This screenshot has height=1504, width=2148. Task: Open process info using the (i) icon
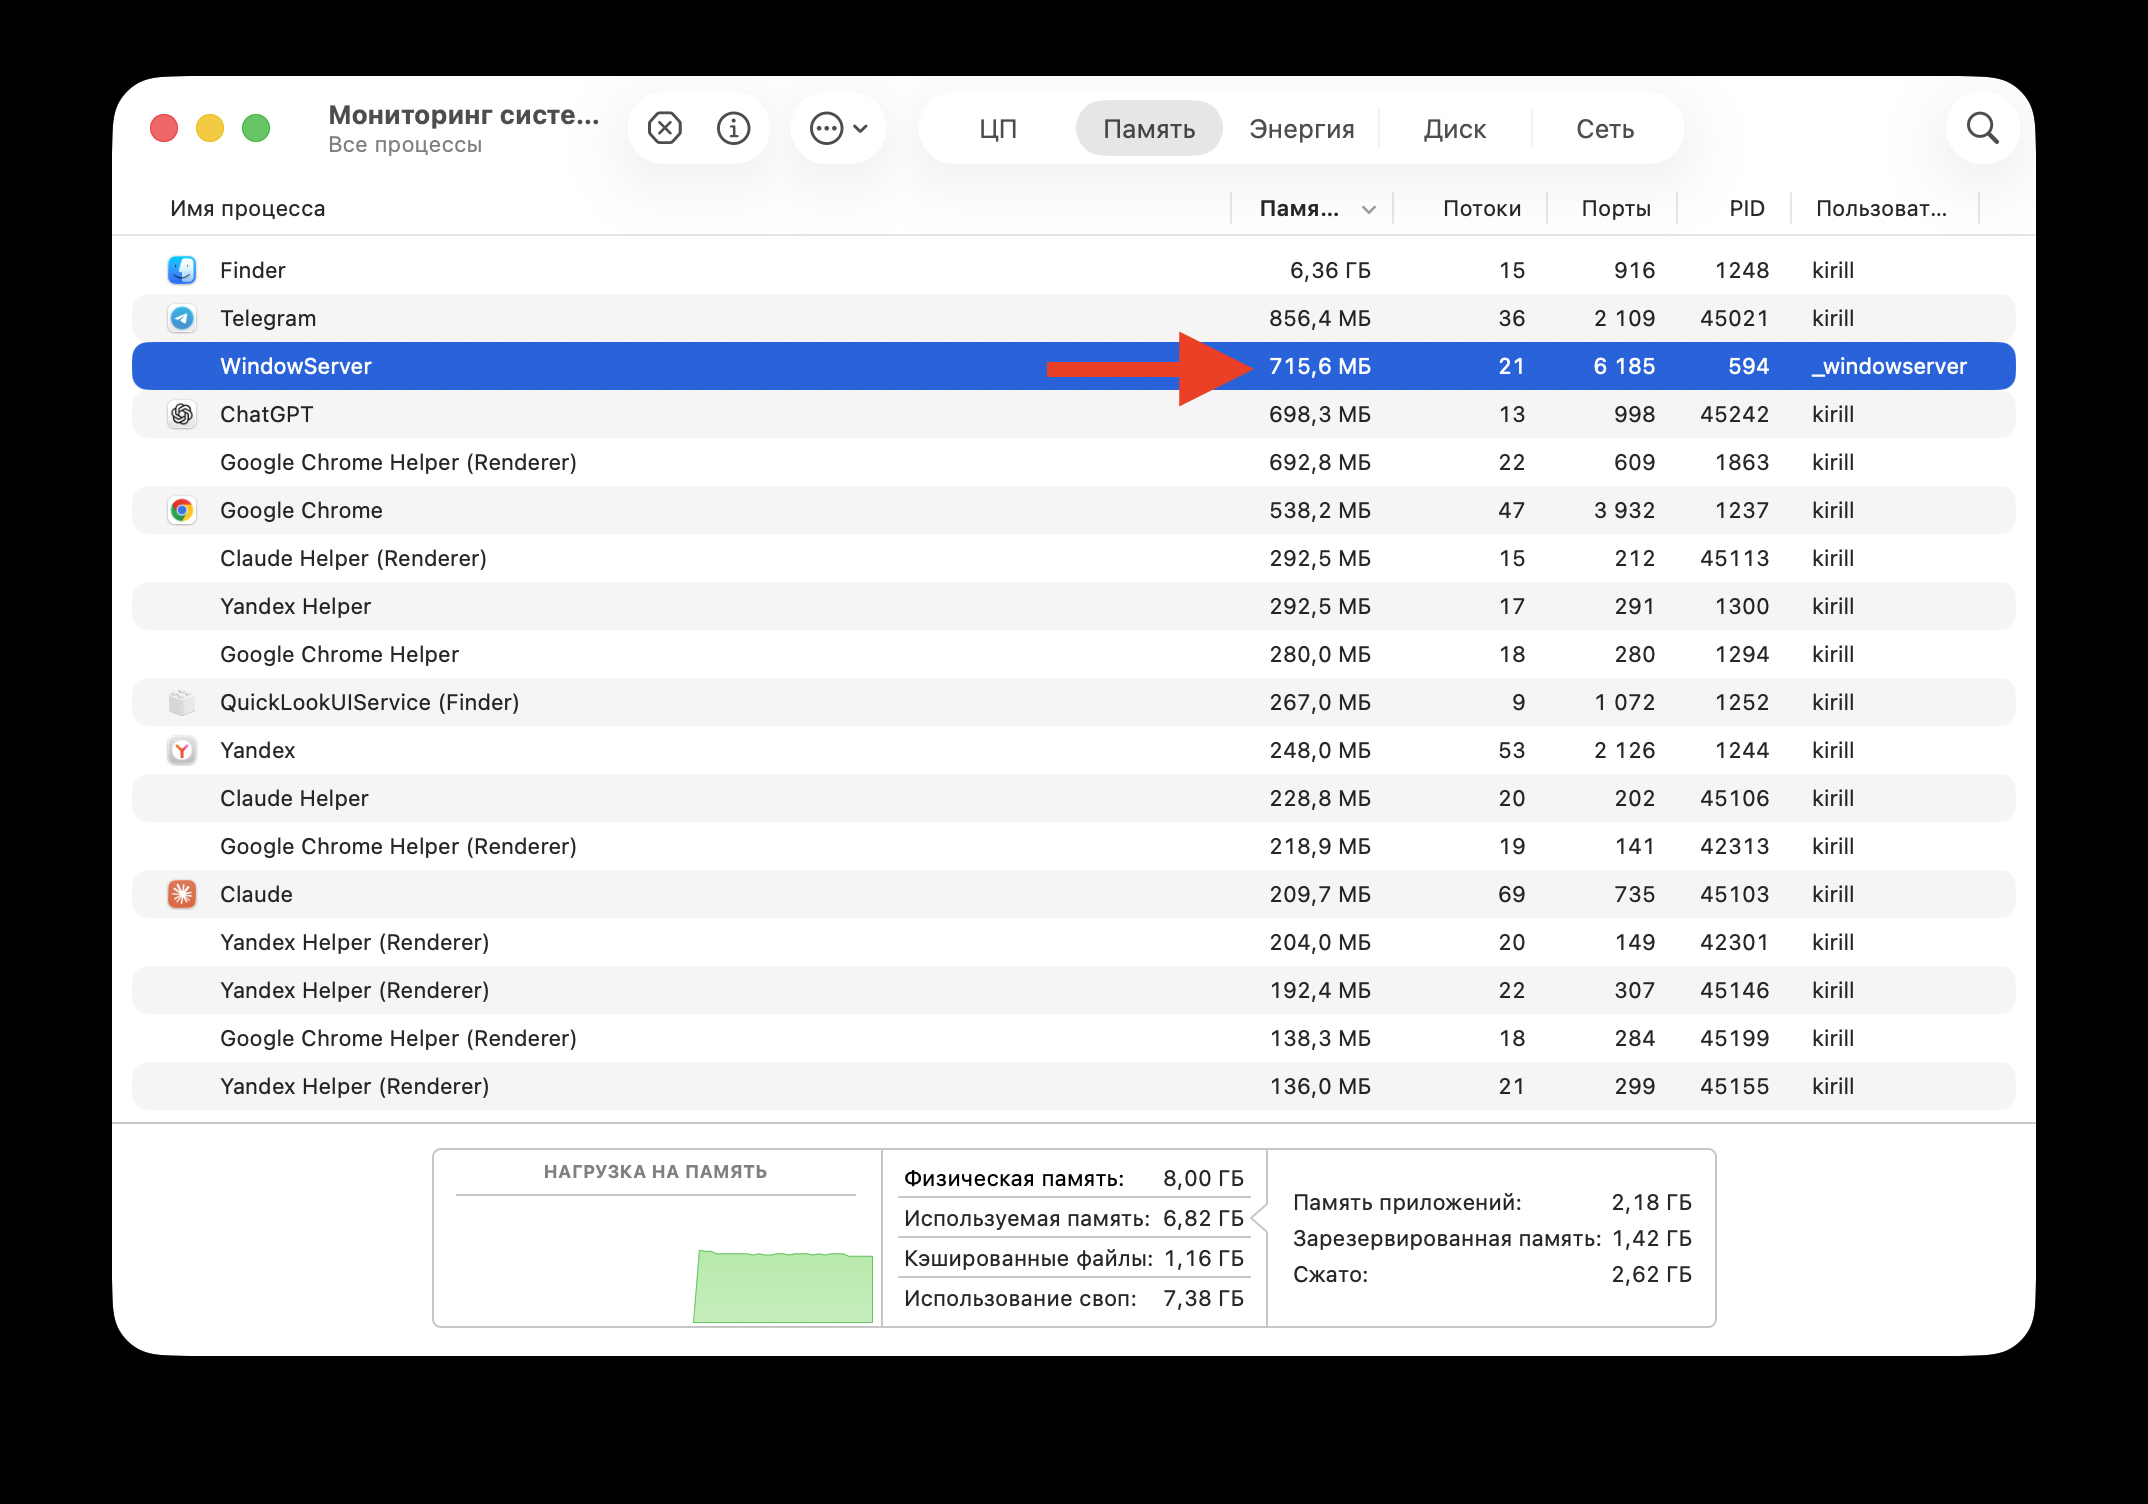733,128
